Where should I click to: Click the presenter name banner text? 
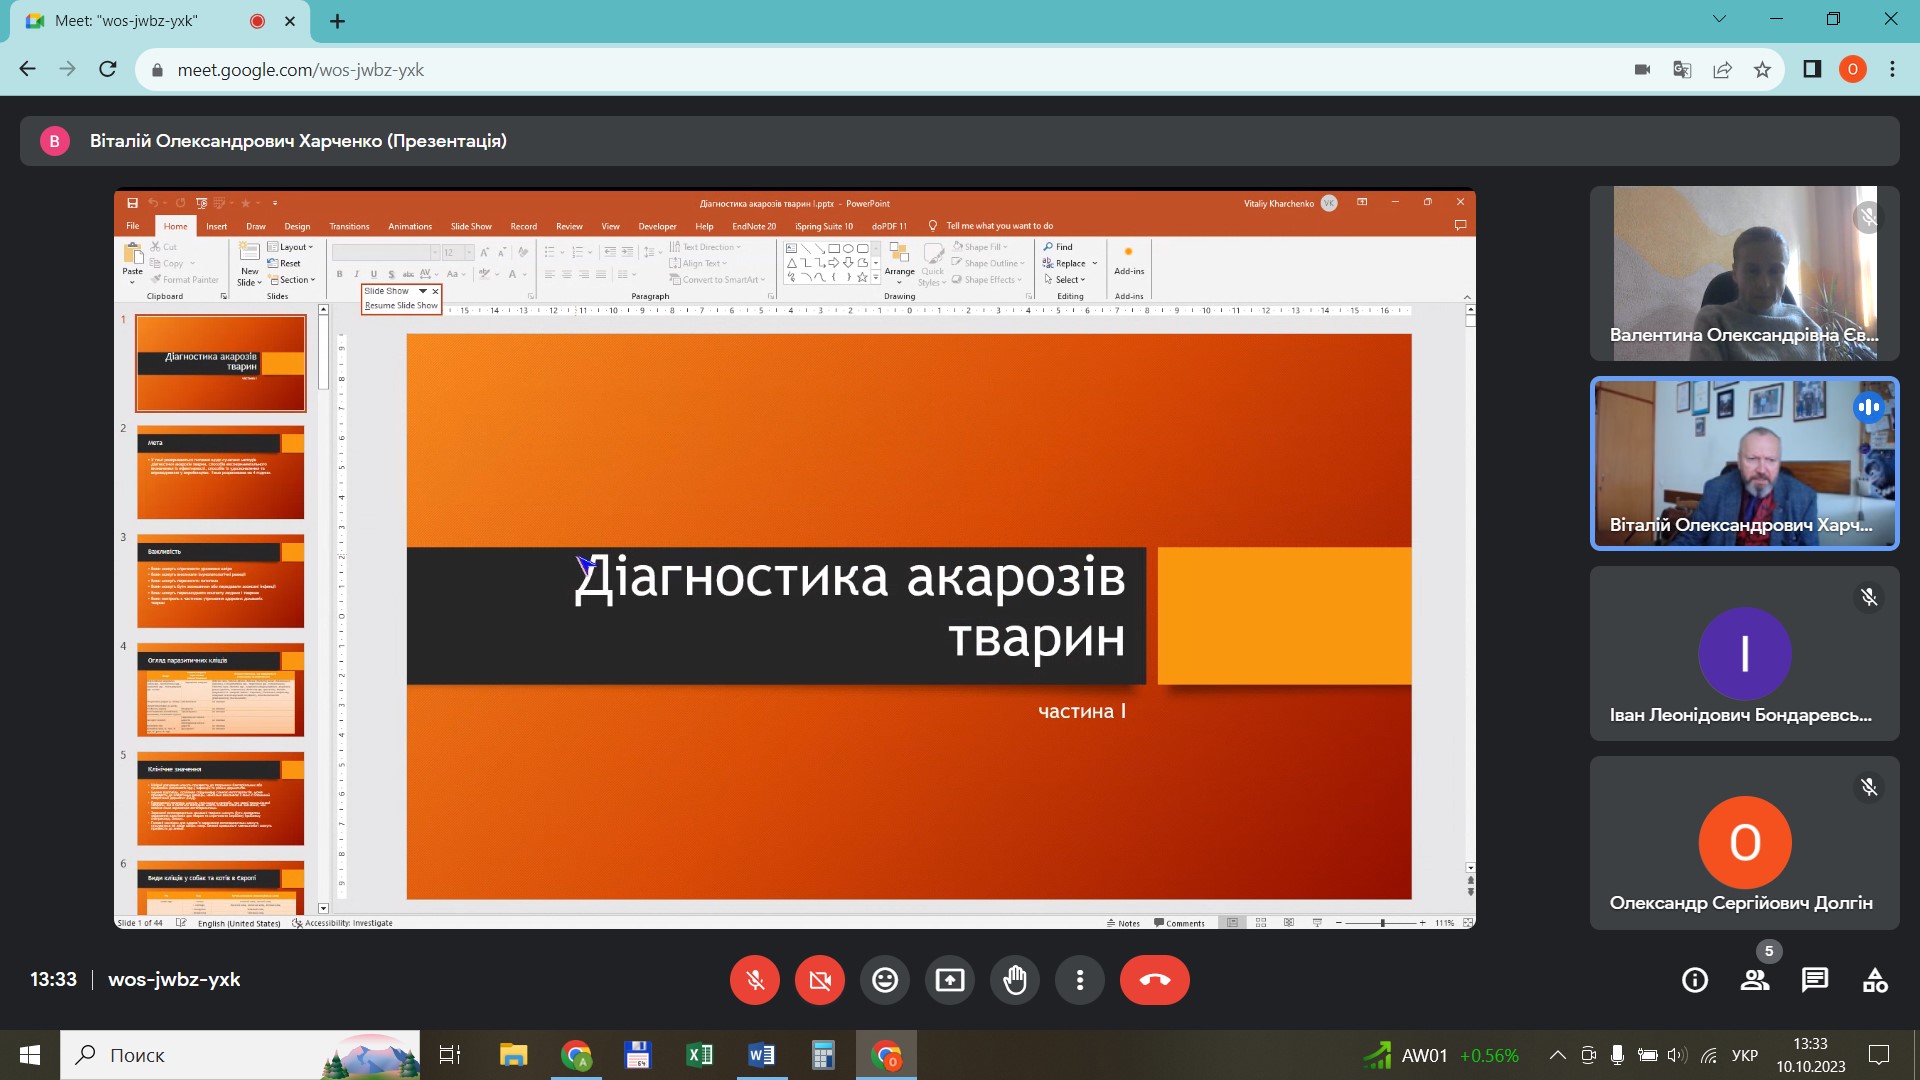coord(298,141)
